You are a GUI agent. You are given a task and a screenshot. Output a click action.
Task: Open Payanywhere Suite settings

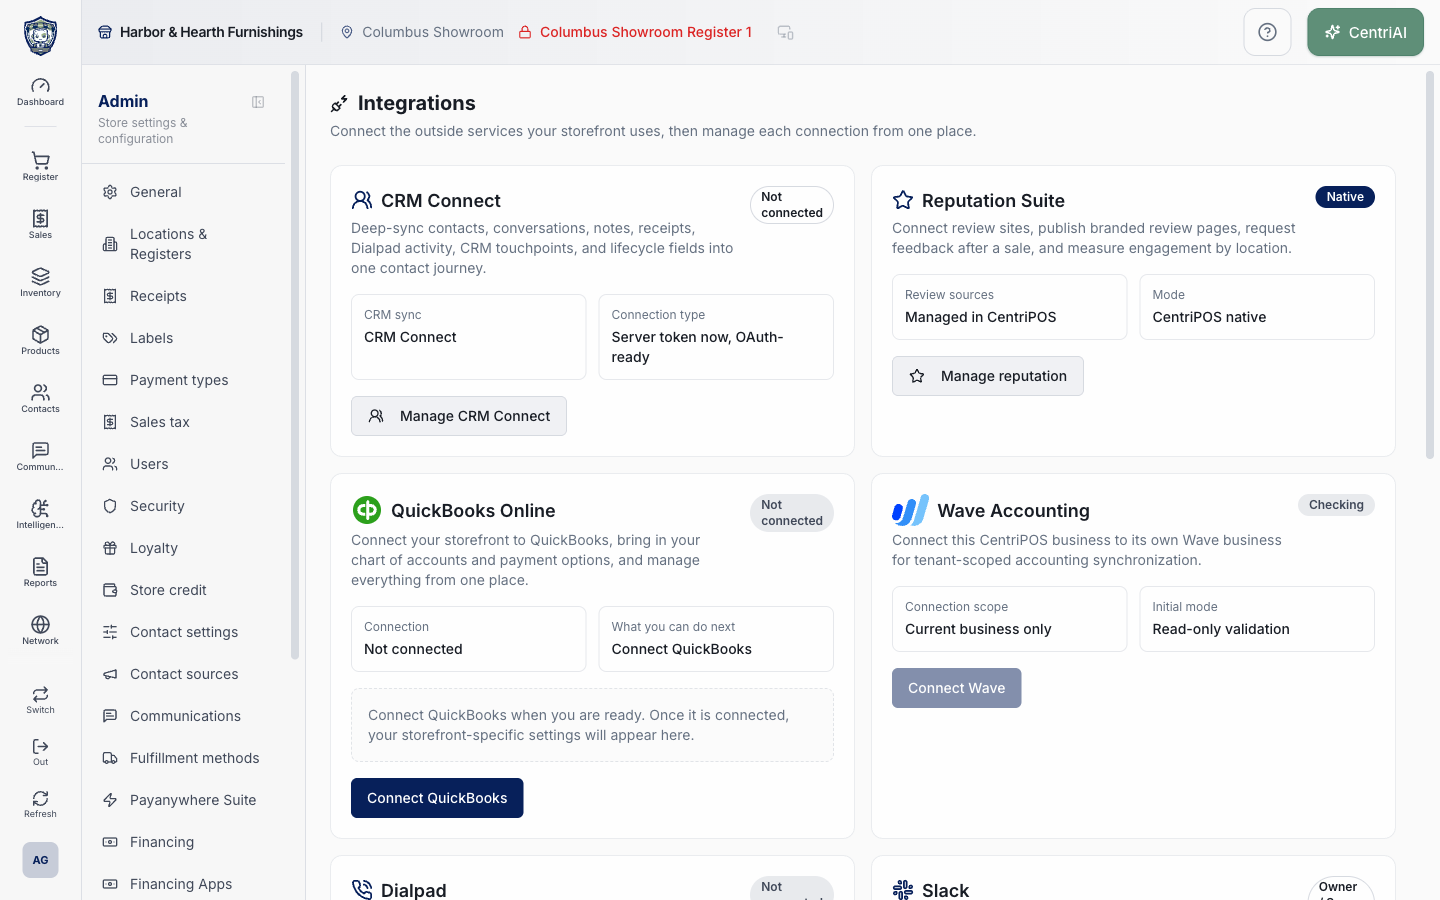click(x=186, y=800)
